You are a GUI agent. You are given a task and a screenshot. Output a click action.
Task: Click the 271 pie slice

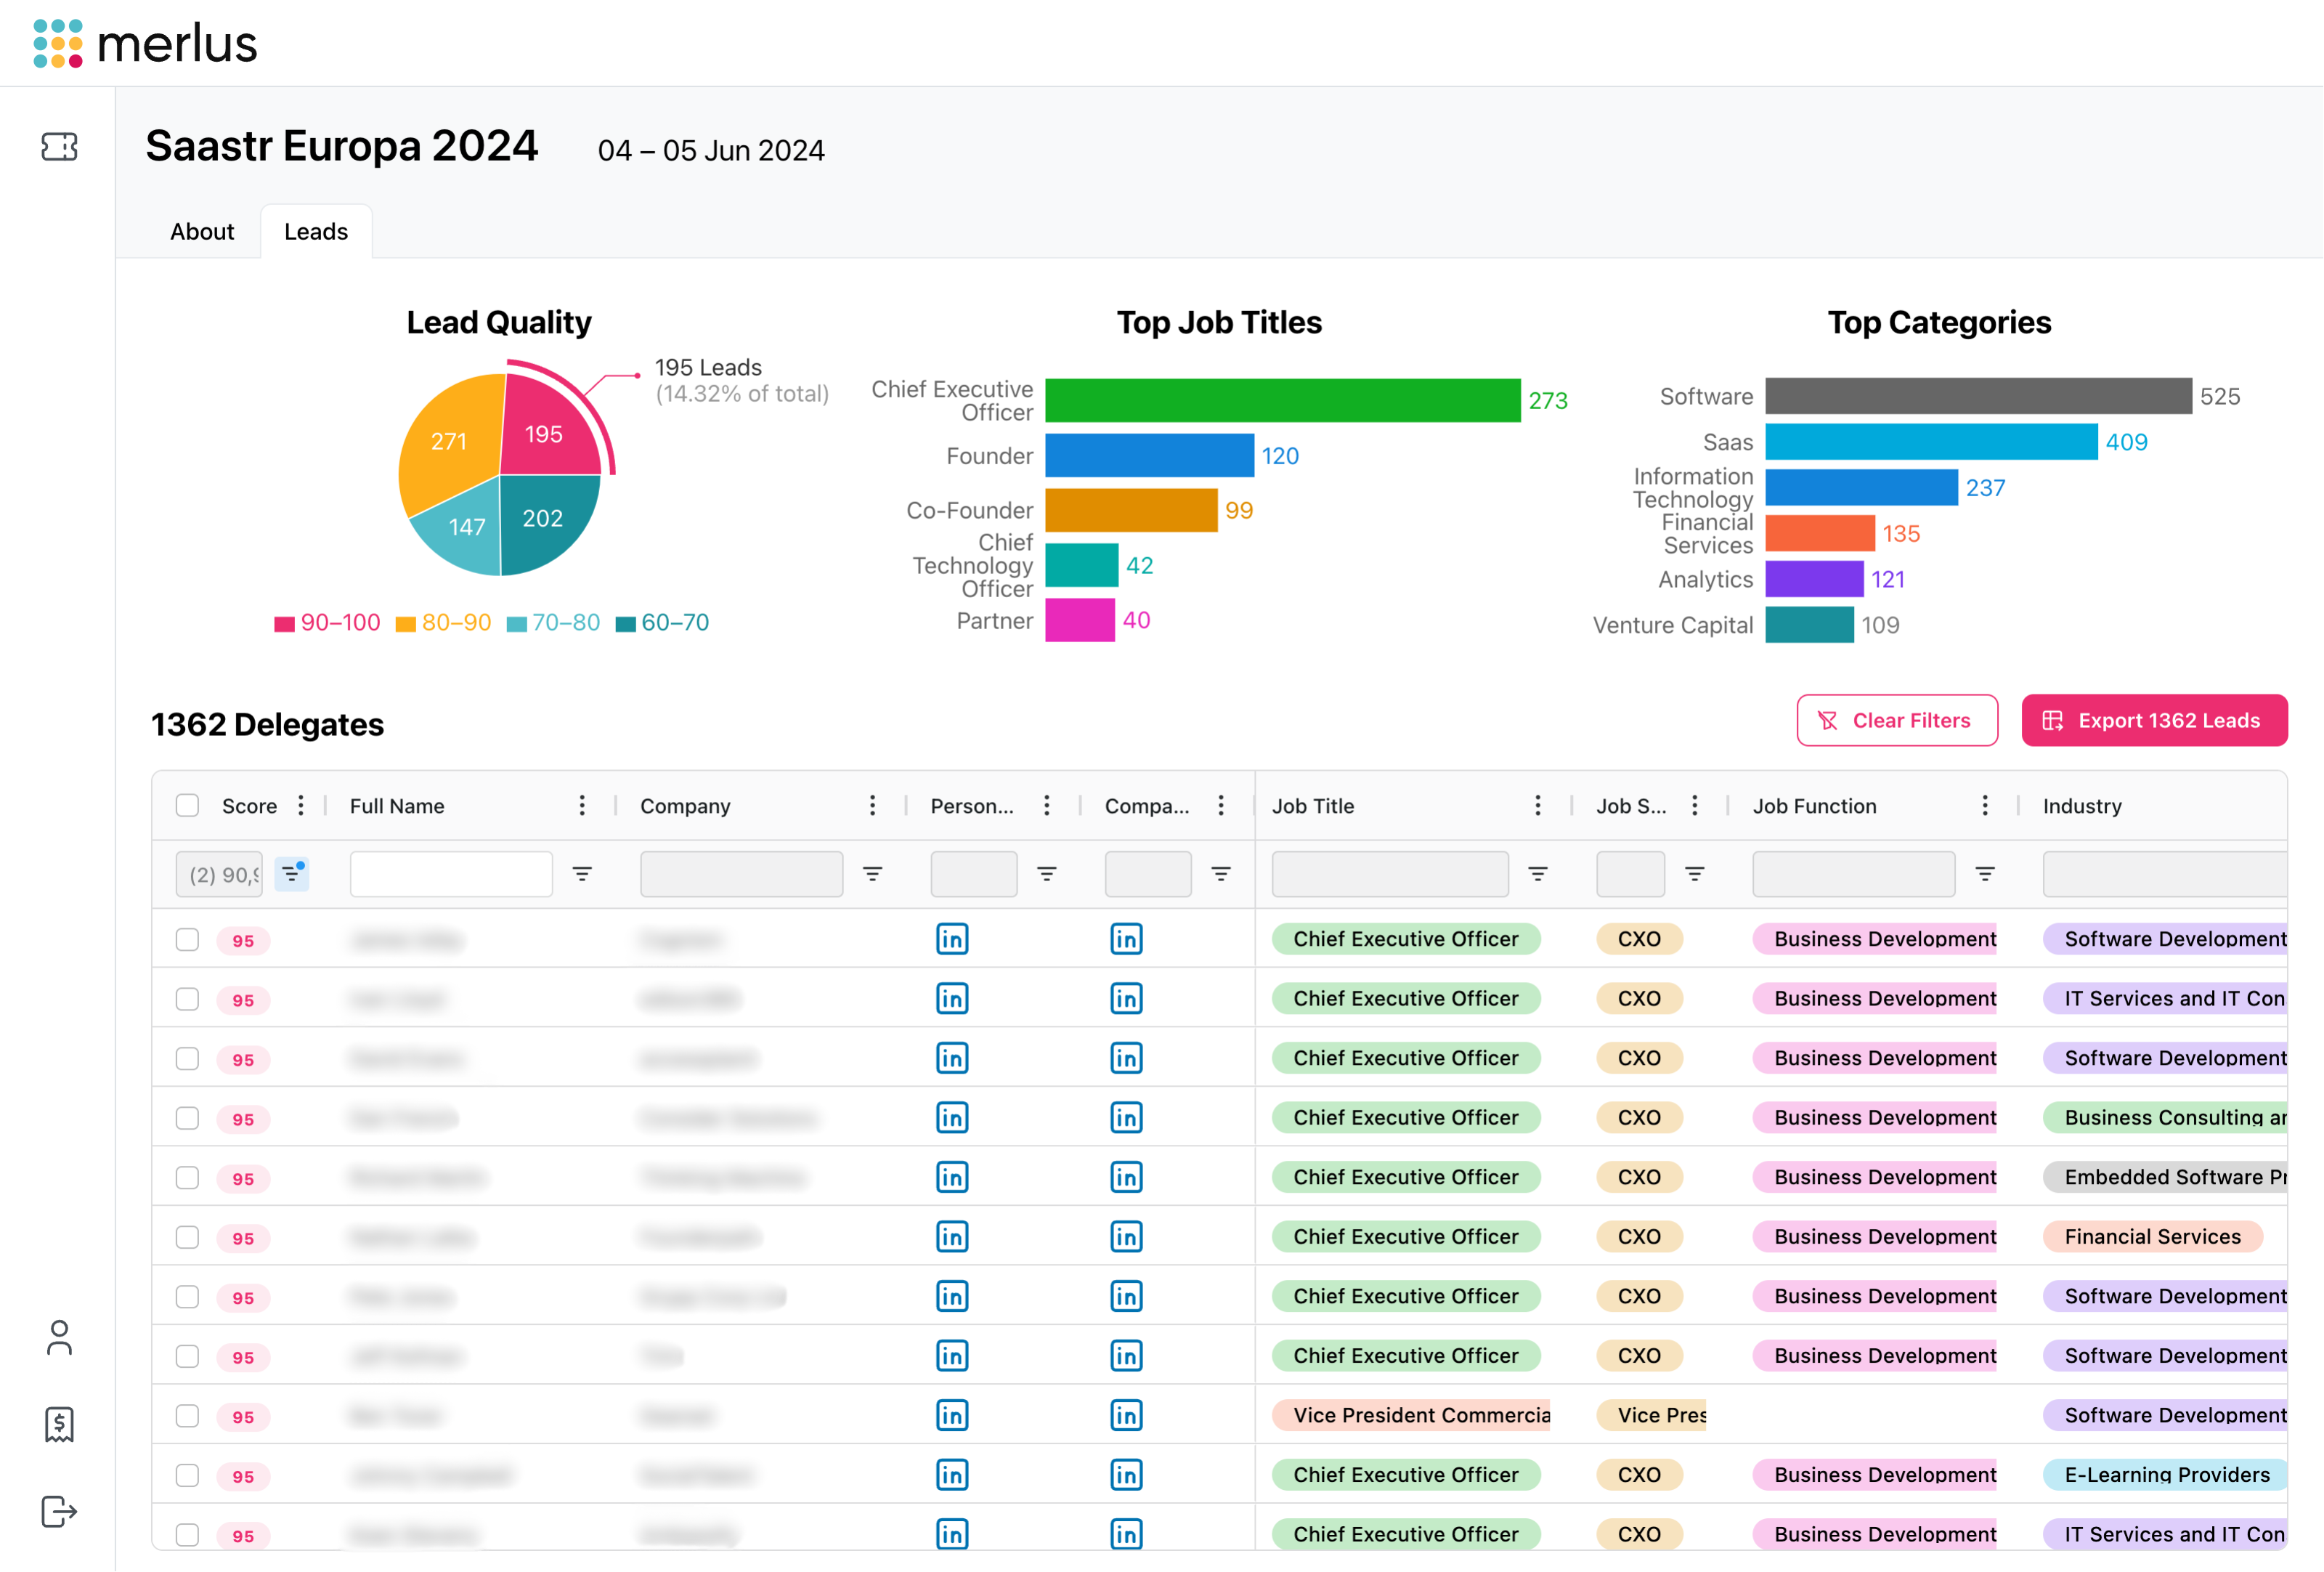click(x=449, y=441)
